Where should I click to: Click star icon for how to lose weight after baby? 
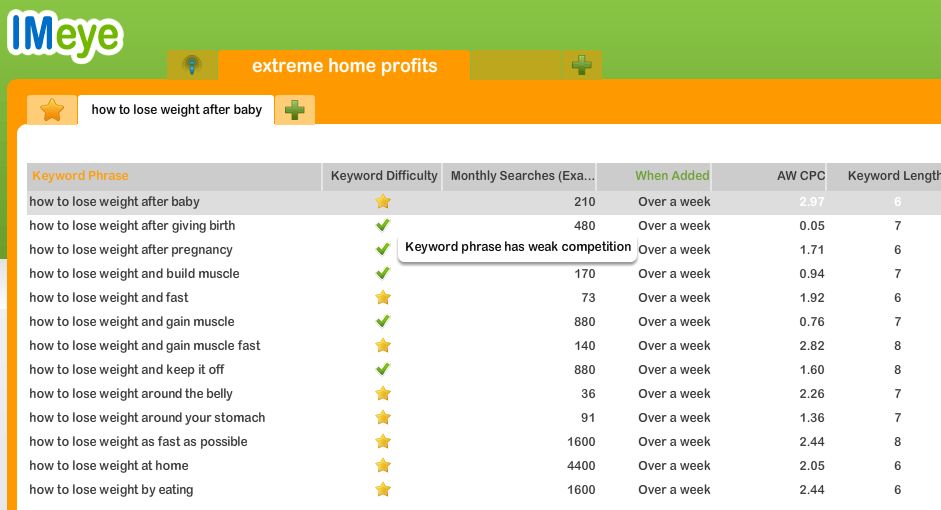(383, 202)
